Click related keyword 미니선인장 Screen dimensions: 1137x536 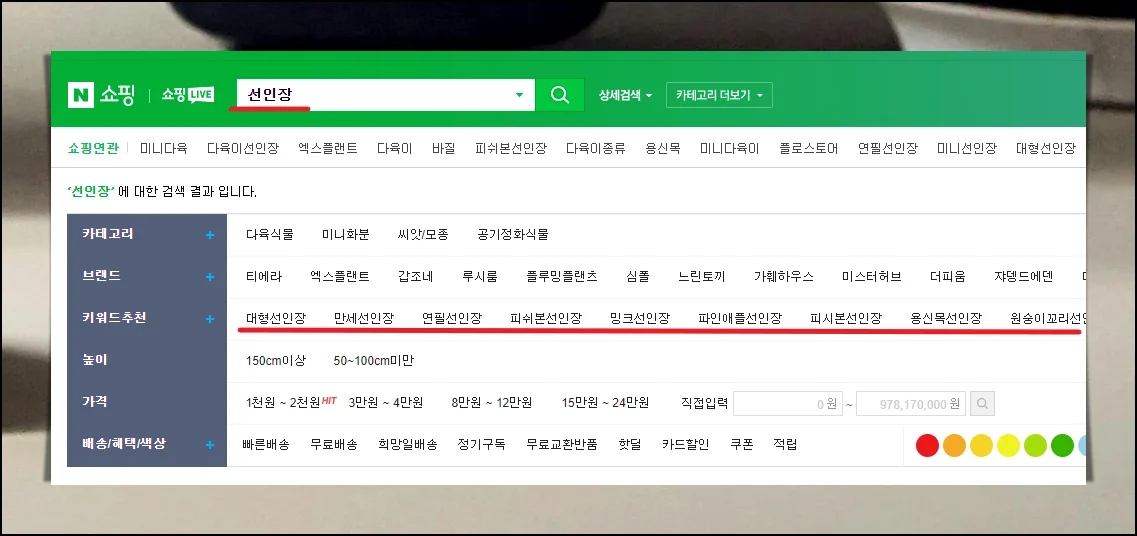point(967,149)
